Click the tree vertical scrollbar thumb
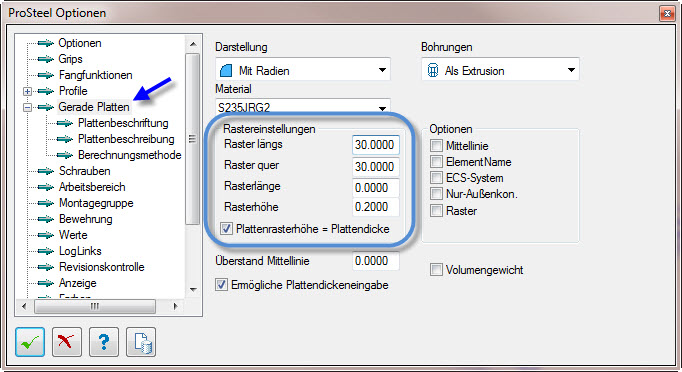Screen dimensions: 682x372 [192, 139]
